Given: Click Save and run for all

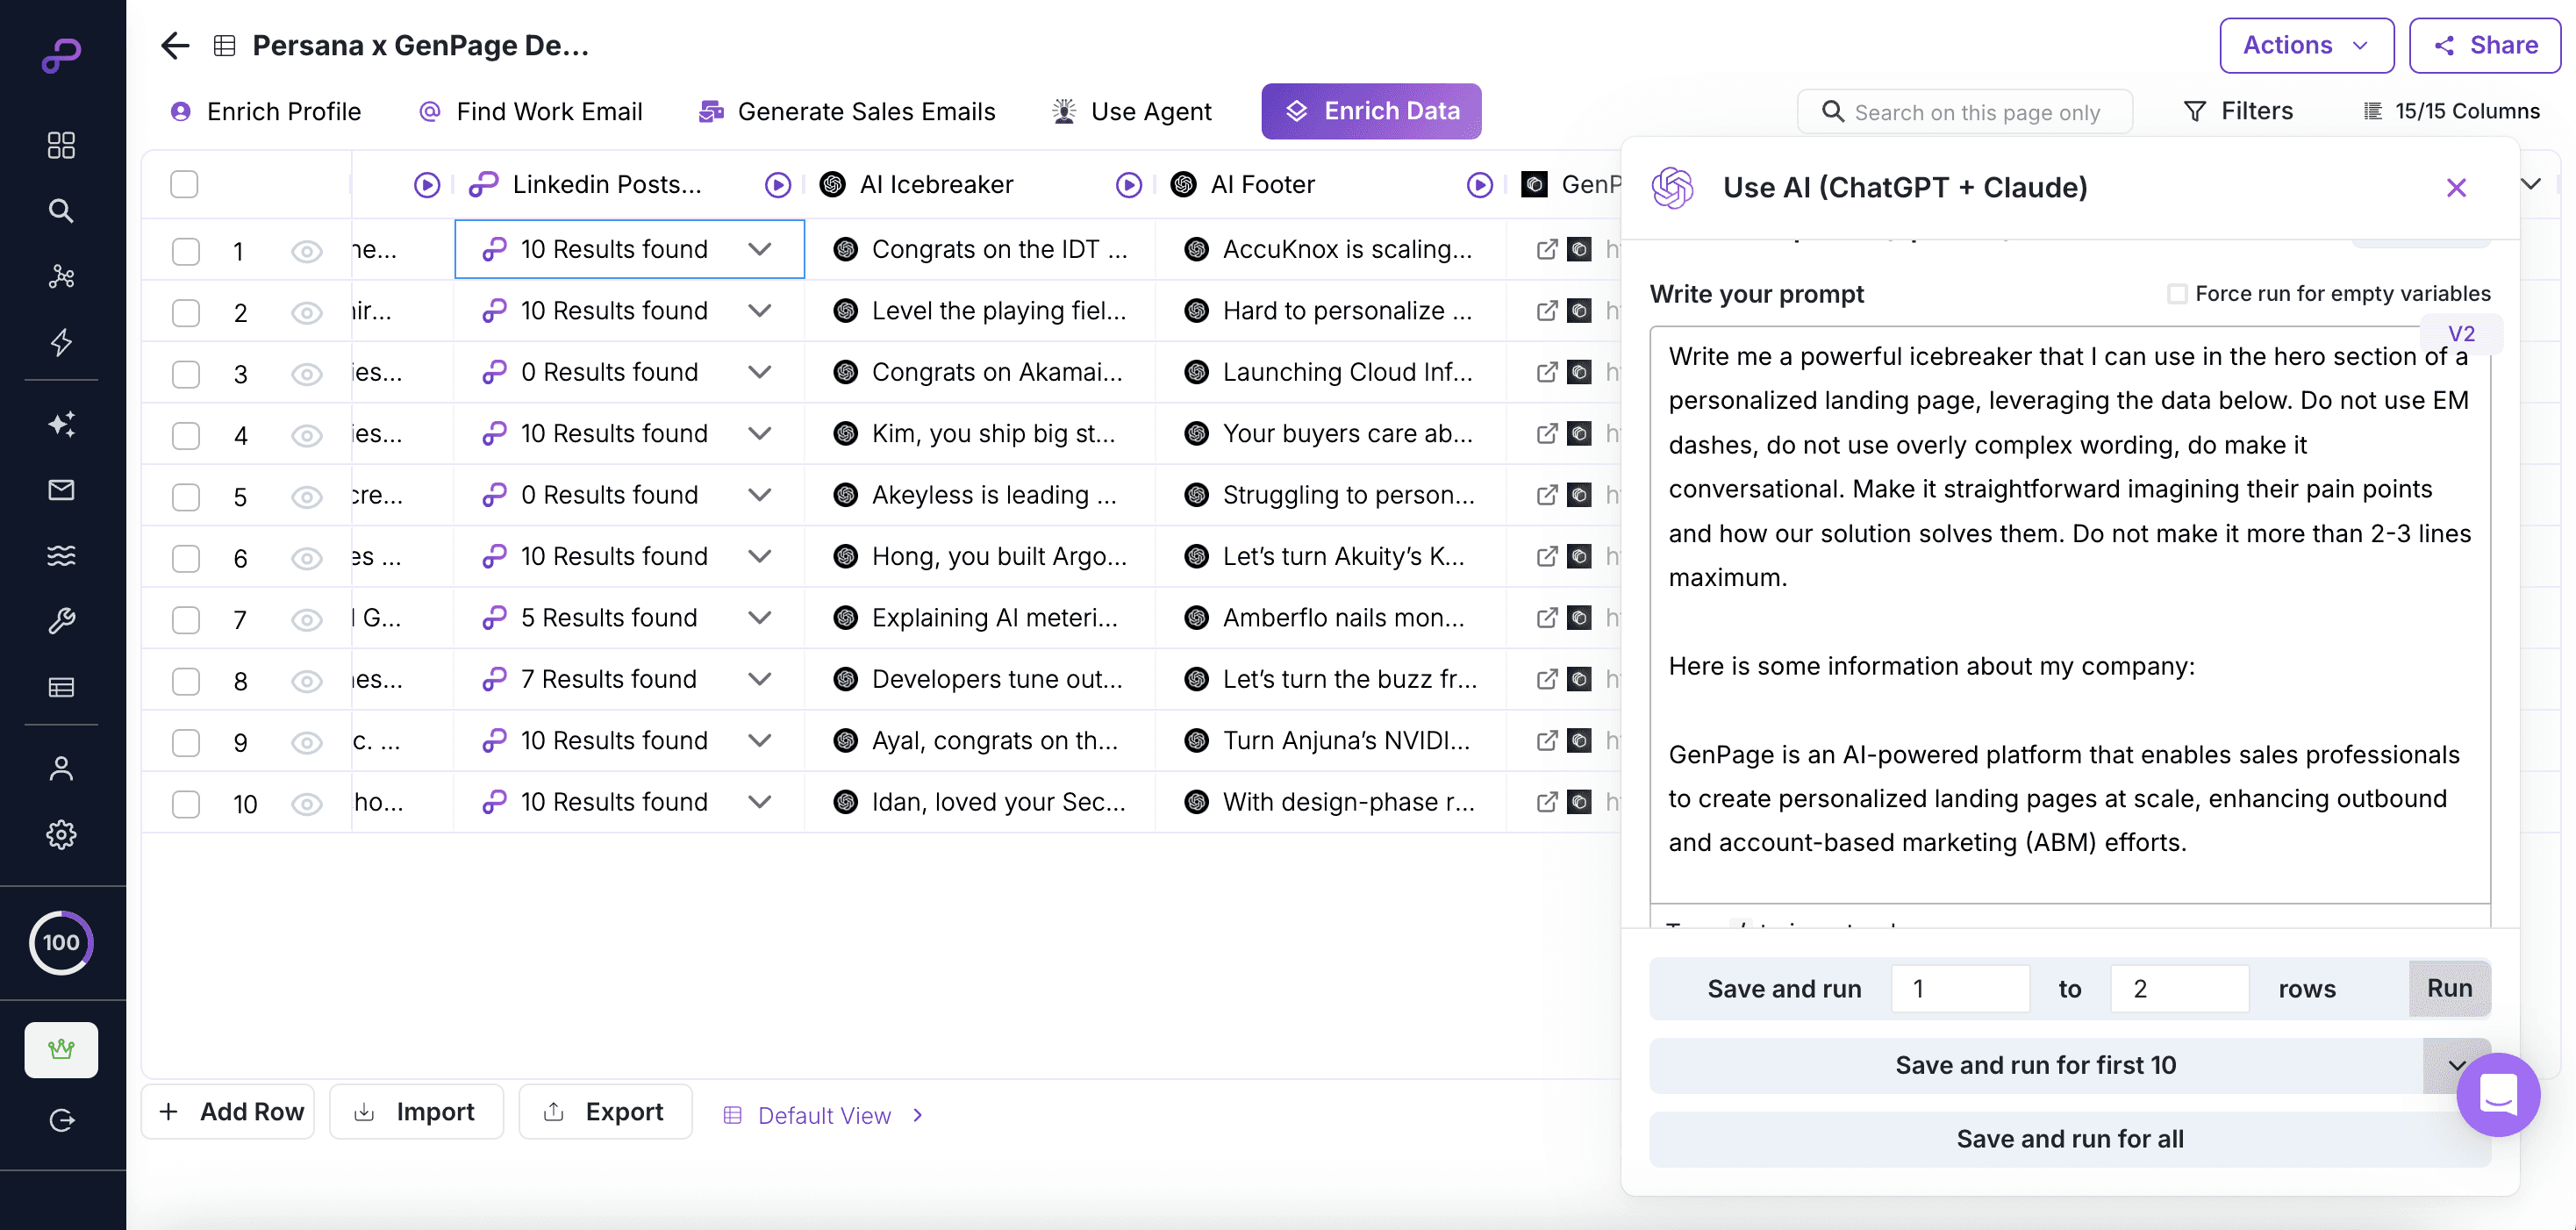Looking at the screenshot, I should (2069, 1139).
